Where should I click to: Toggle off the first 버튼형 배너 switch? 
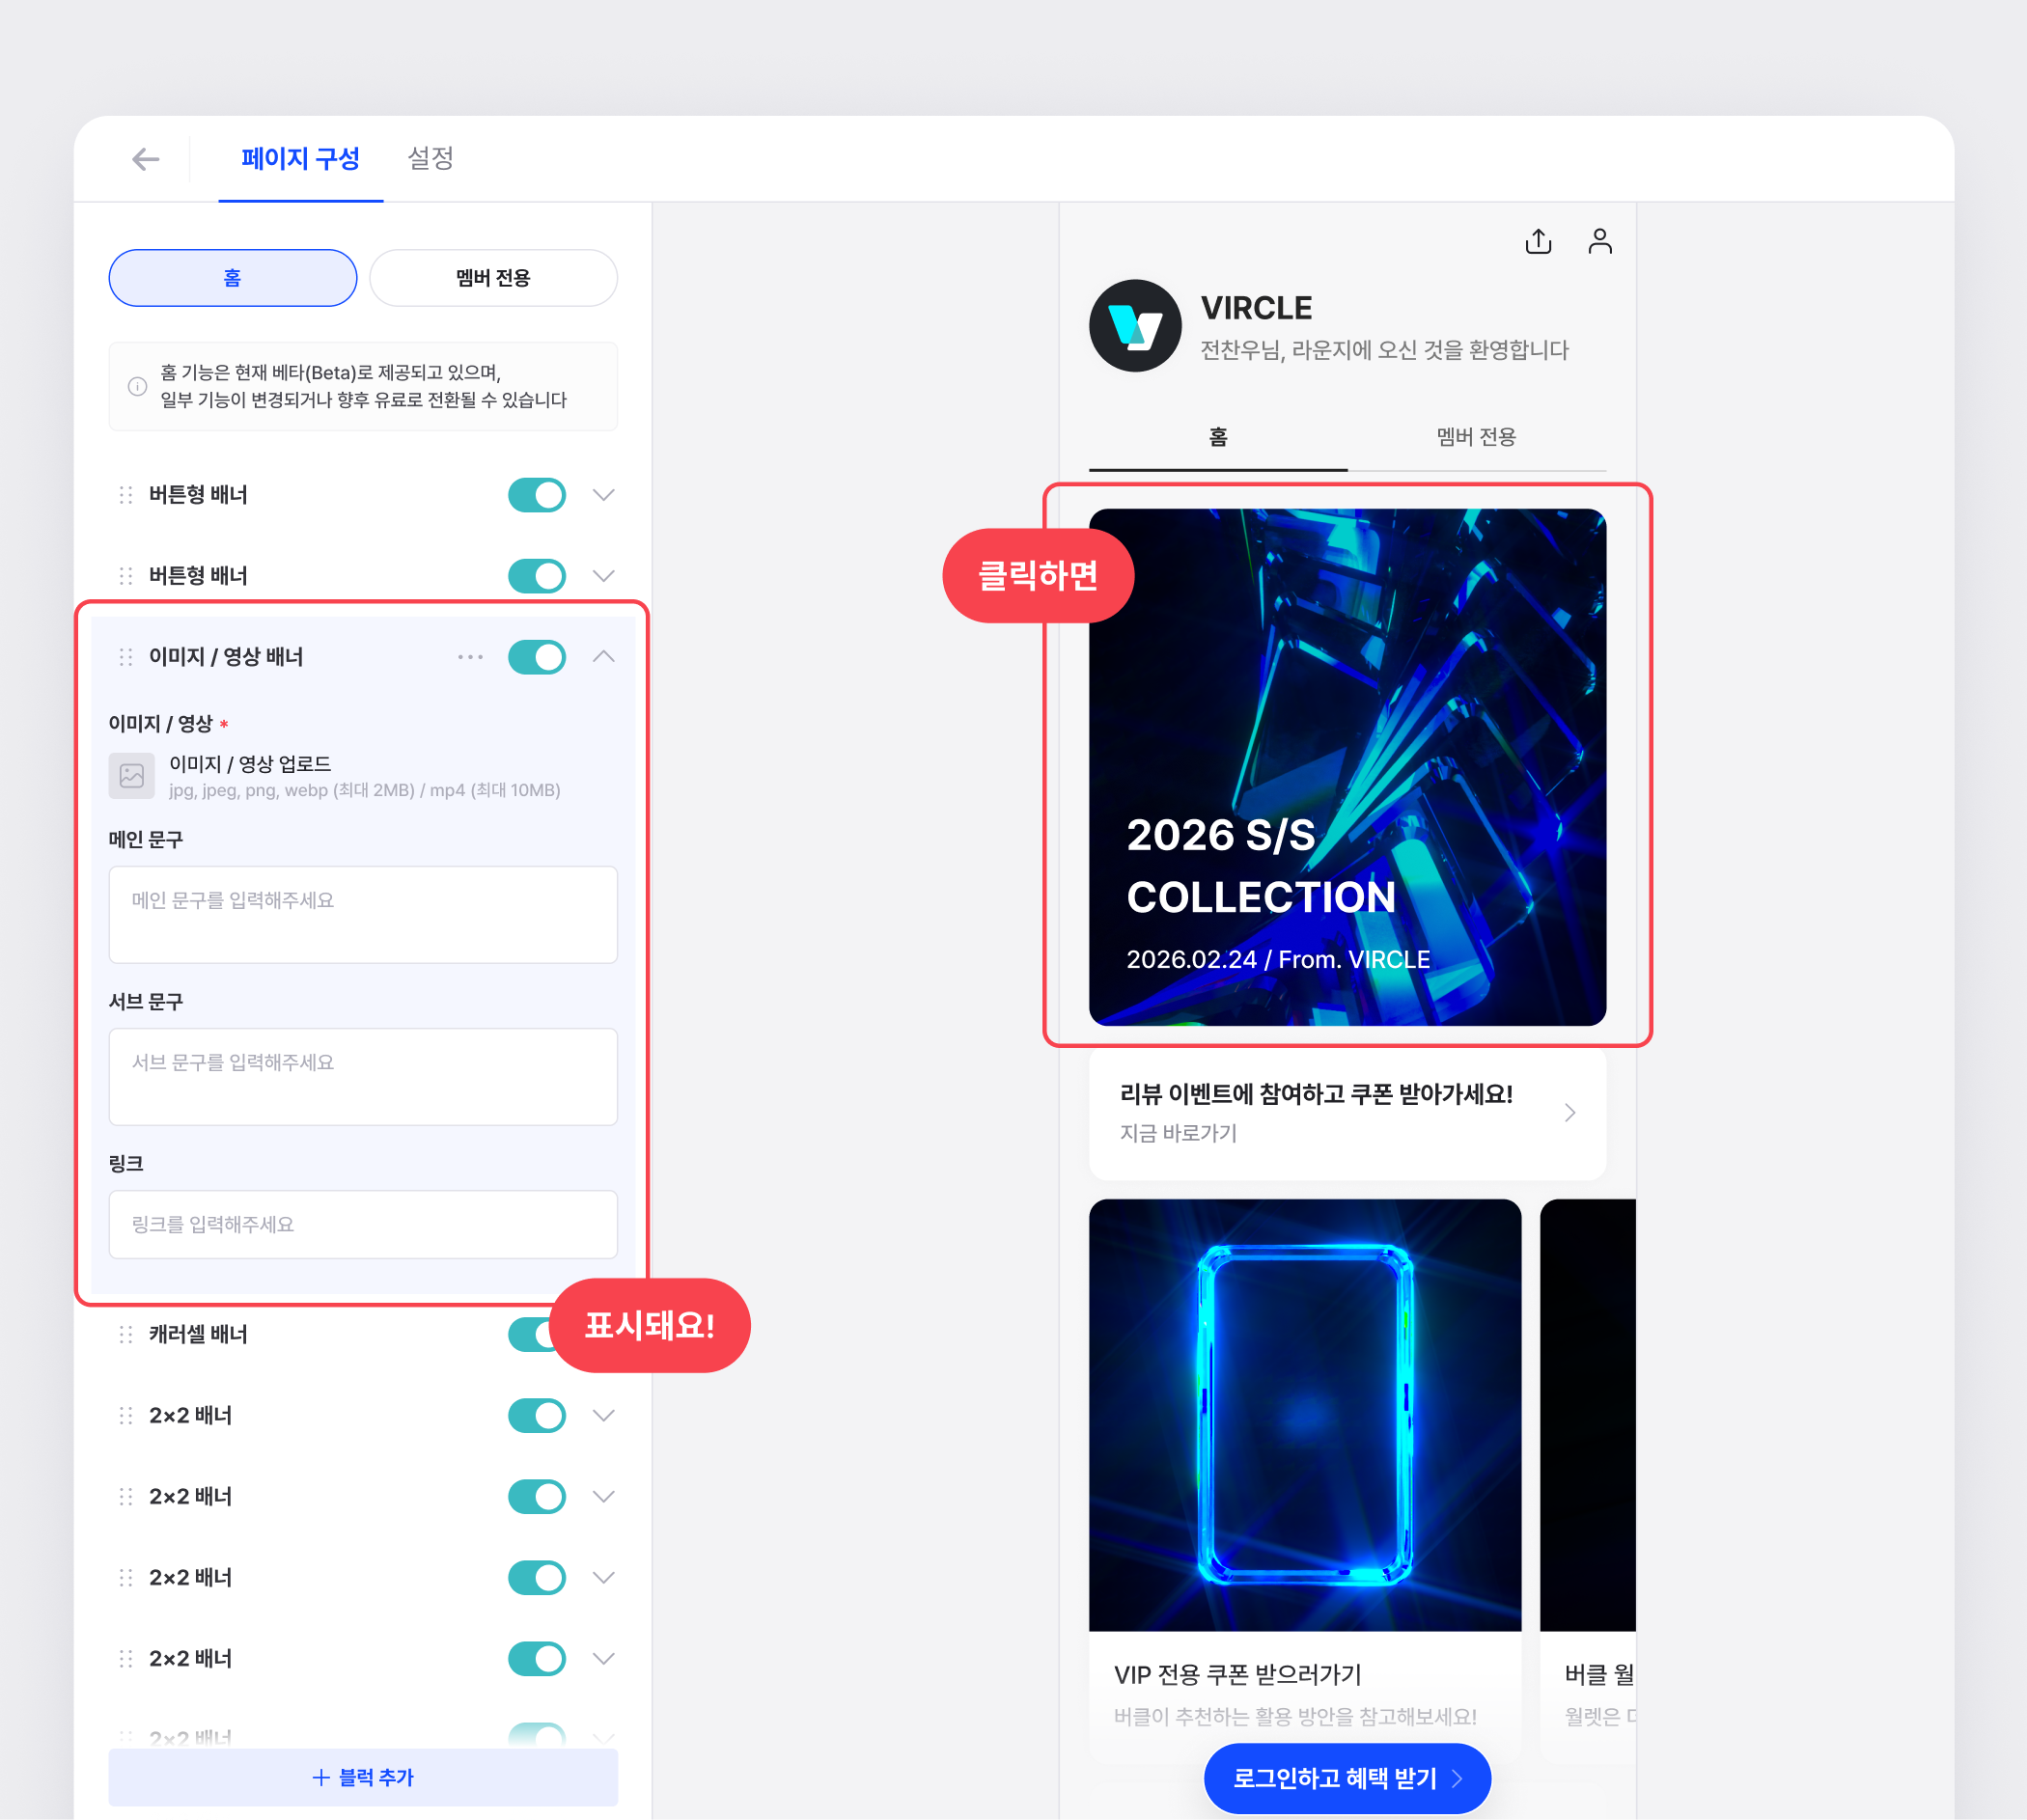tap(537, 495)
